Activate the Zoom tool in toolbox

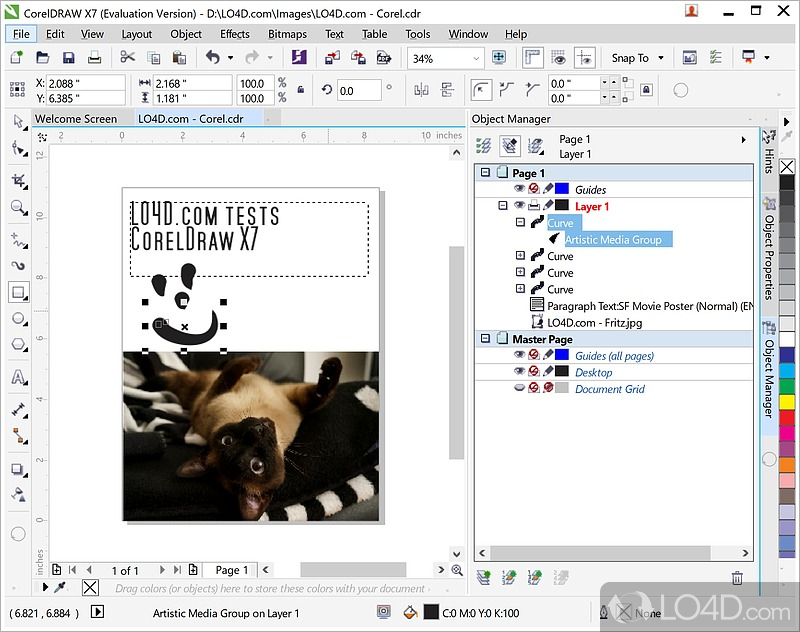tap(18, 208)
